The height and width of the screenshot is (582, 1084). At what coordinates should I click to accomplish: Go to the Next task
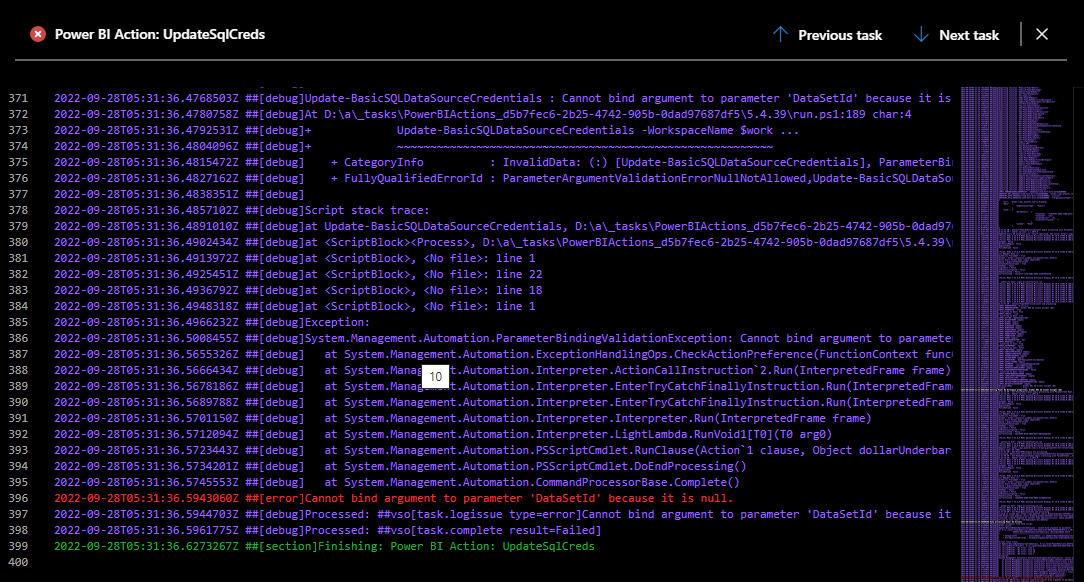[957, 35]
